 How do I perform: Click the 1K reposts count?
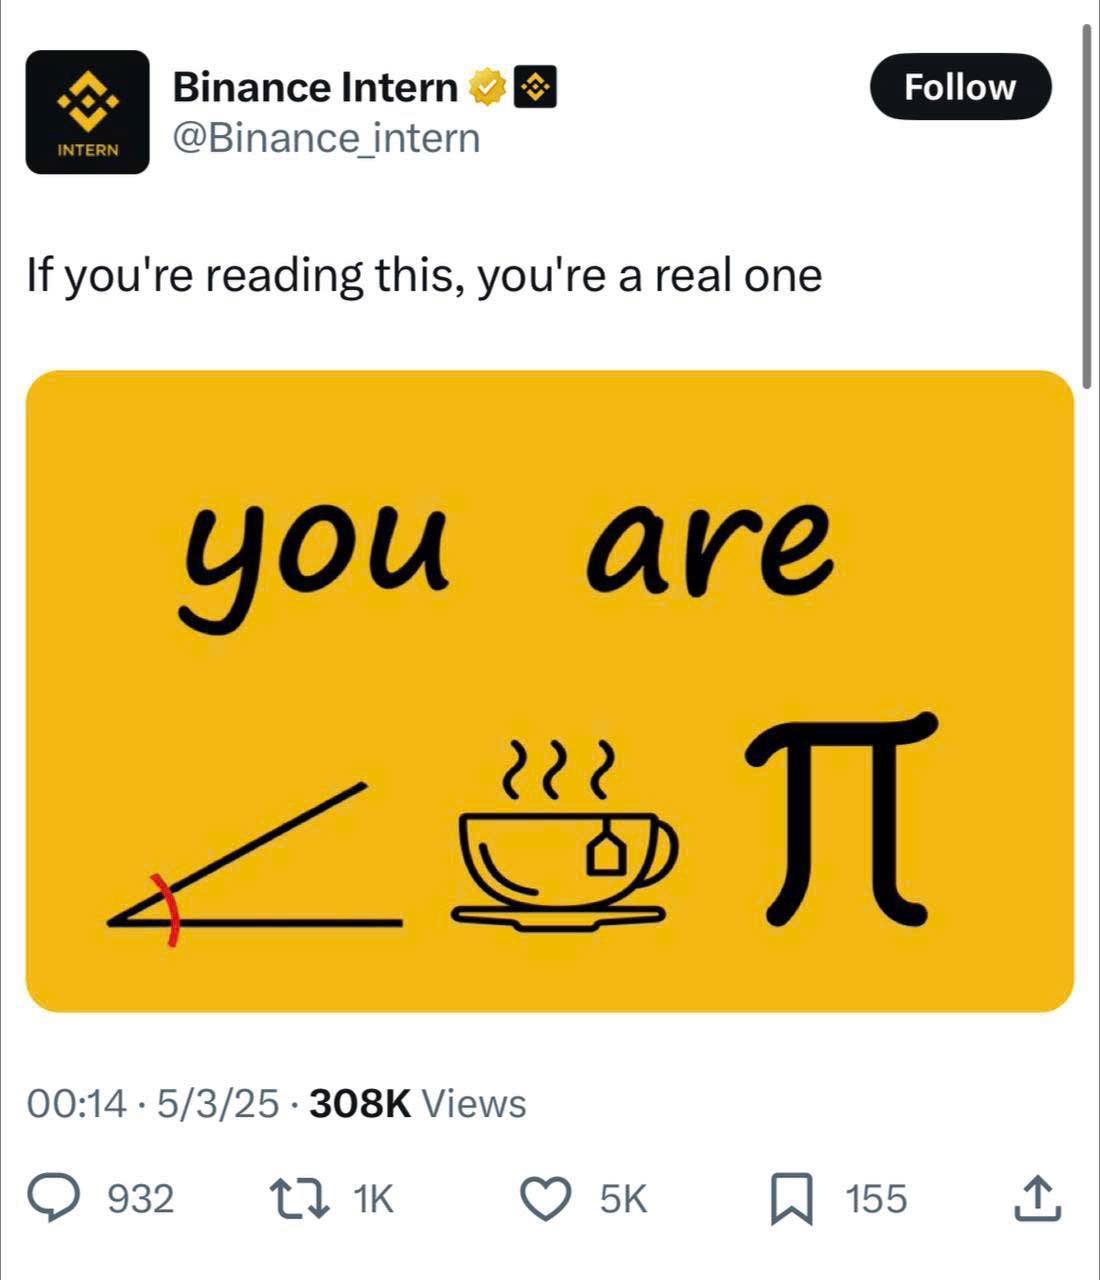[x=375, y=1198]
